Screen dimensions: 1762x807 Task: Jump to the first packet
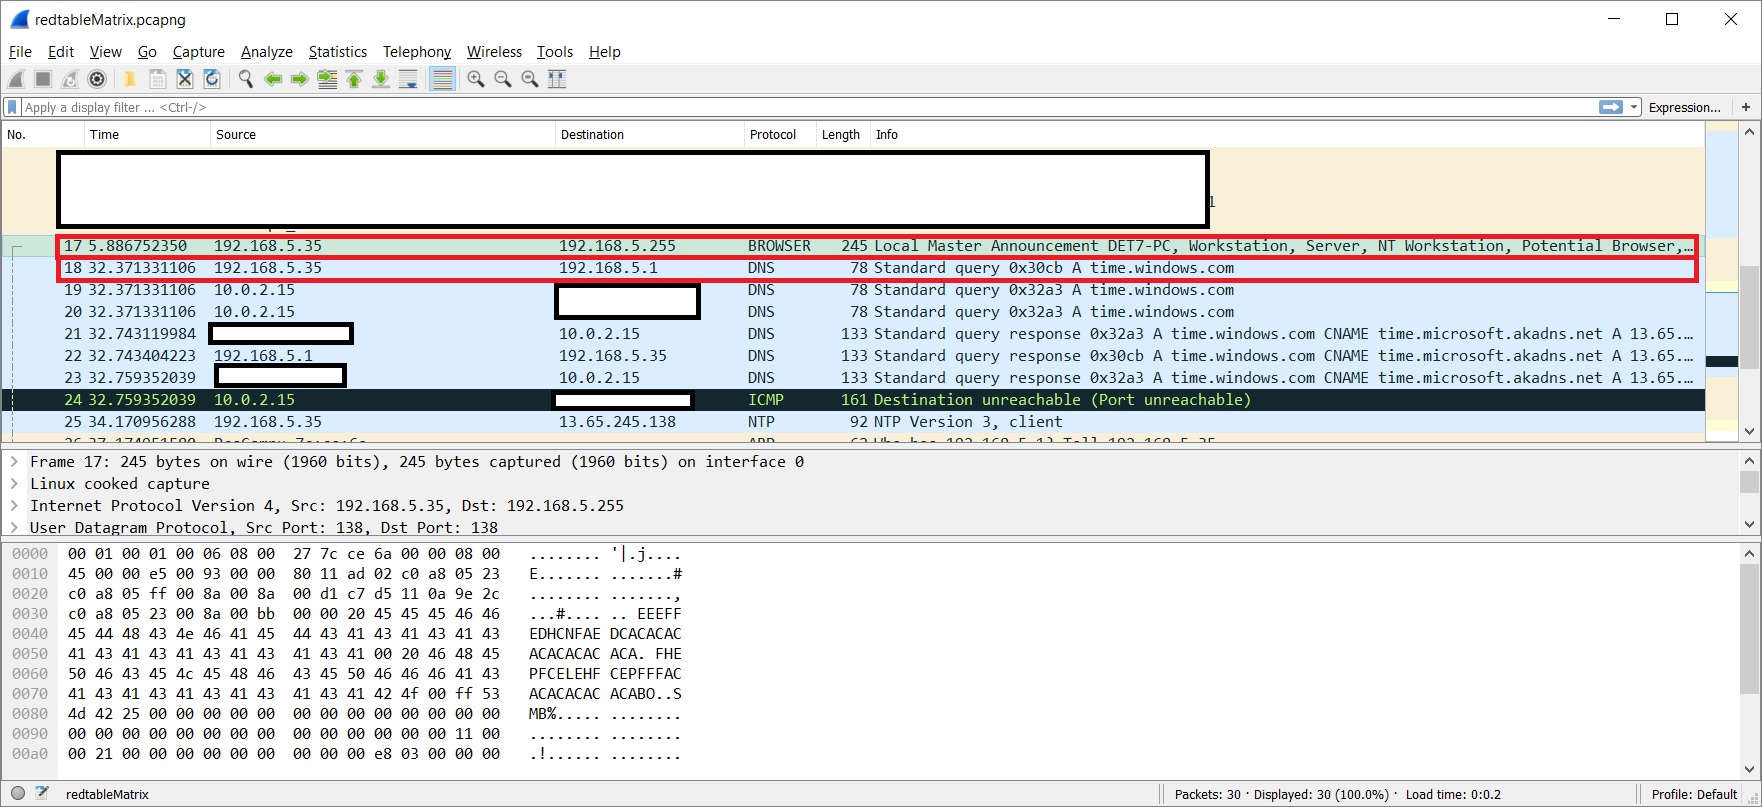point(354,79)
